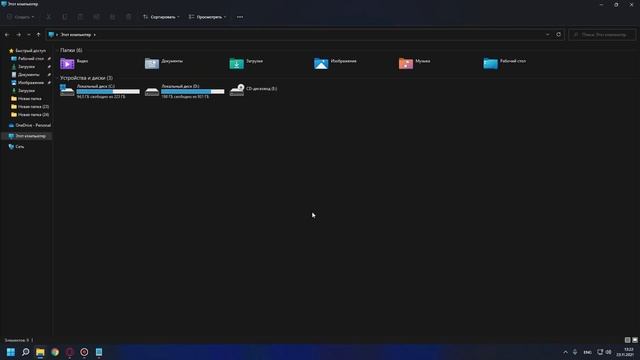Launch Chrome from the taskbar
Viewport: 640px width, 360px height.
55,352
